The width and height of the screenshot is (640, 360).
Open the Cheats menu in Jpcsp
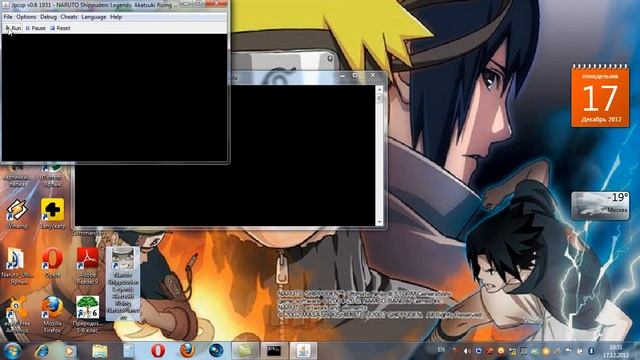pos(69,17)
